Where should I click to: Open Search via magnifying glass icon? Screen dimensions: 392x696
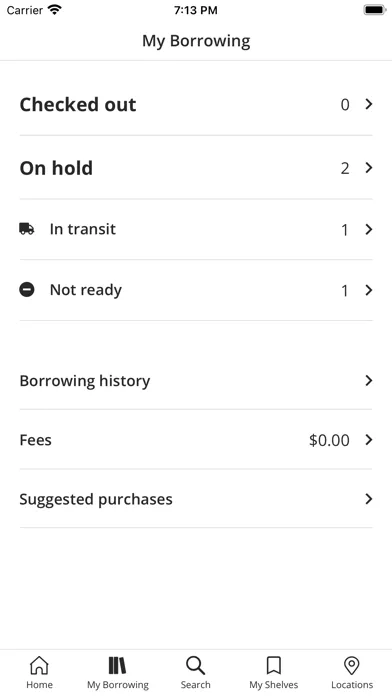click(195, 665)
